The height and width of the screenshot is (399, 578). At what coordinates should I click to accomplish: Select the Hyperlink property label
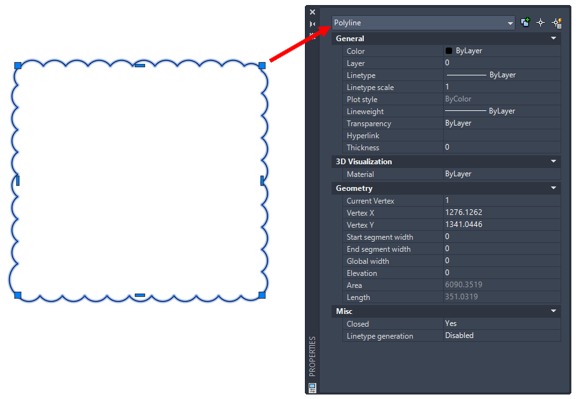pos(363,136)
